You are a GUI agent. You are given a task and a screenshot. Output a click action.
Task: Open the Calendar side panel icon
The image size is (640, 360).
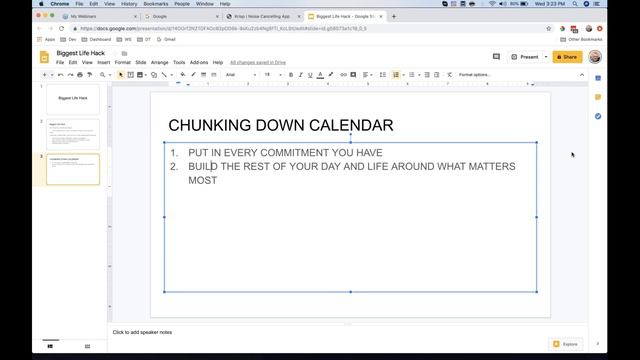pos(598,78)
